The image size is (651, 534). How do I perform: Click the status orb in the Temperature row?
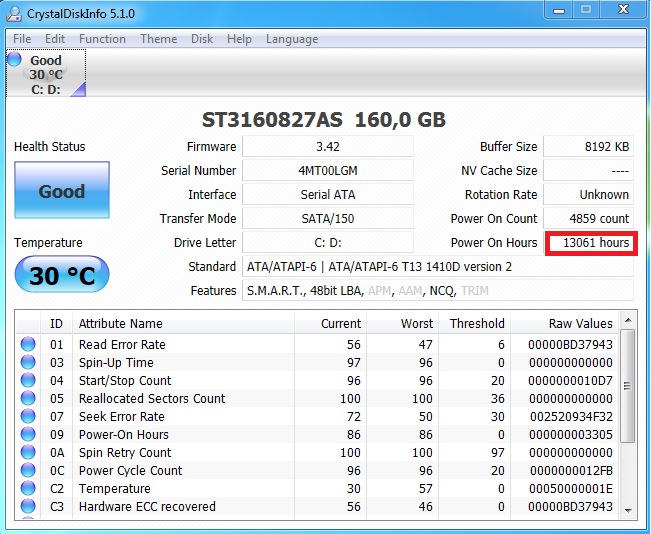pyautogui.click(x=28, y=489)
